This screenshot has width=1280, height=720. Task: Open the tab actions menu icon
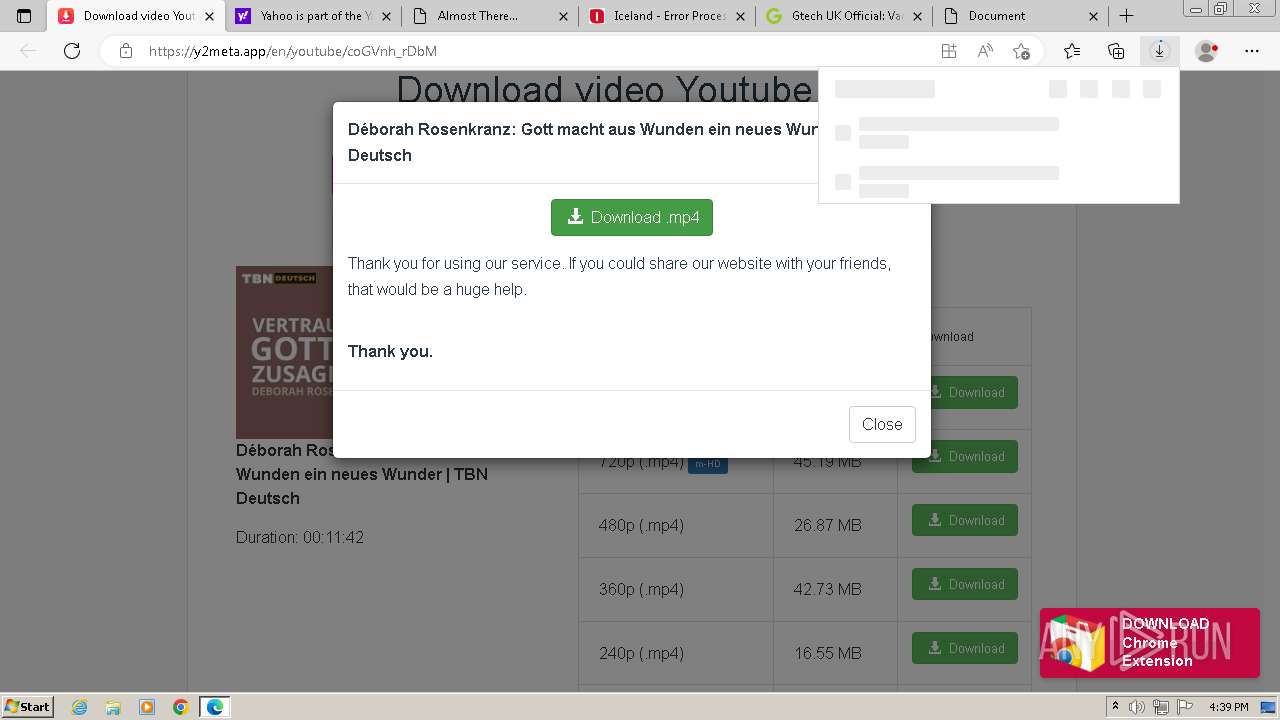tap(24, 16)
